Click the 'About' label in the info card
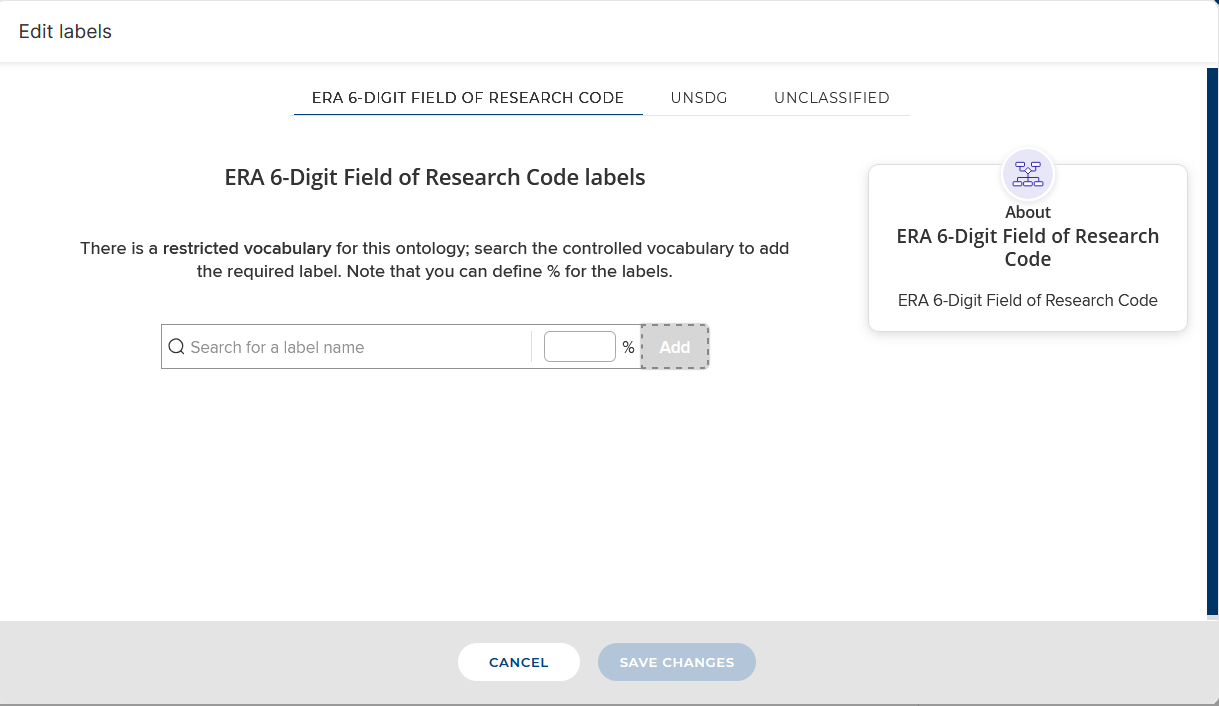The width and height of the screenshot is (1219, 706). tap(1028, 212)
